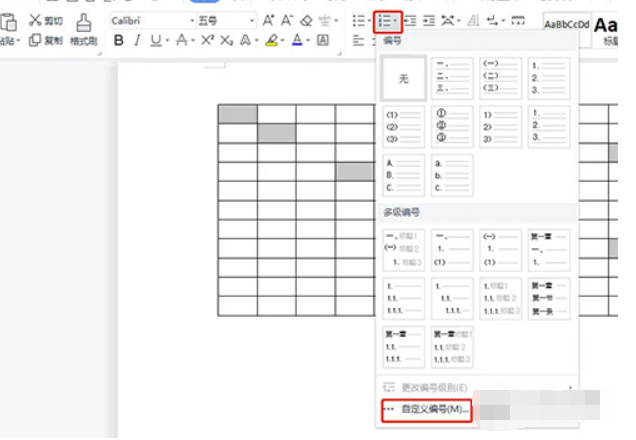Viewport: 636px width, 440px height.
Task: Choose (一)(二)(三) numbering style
Action: coord(500,78)
